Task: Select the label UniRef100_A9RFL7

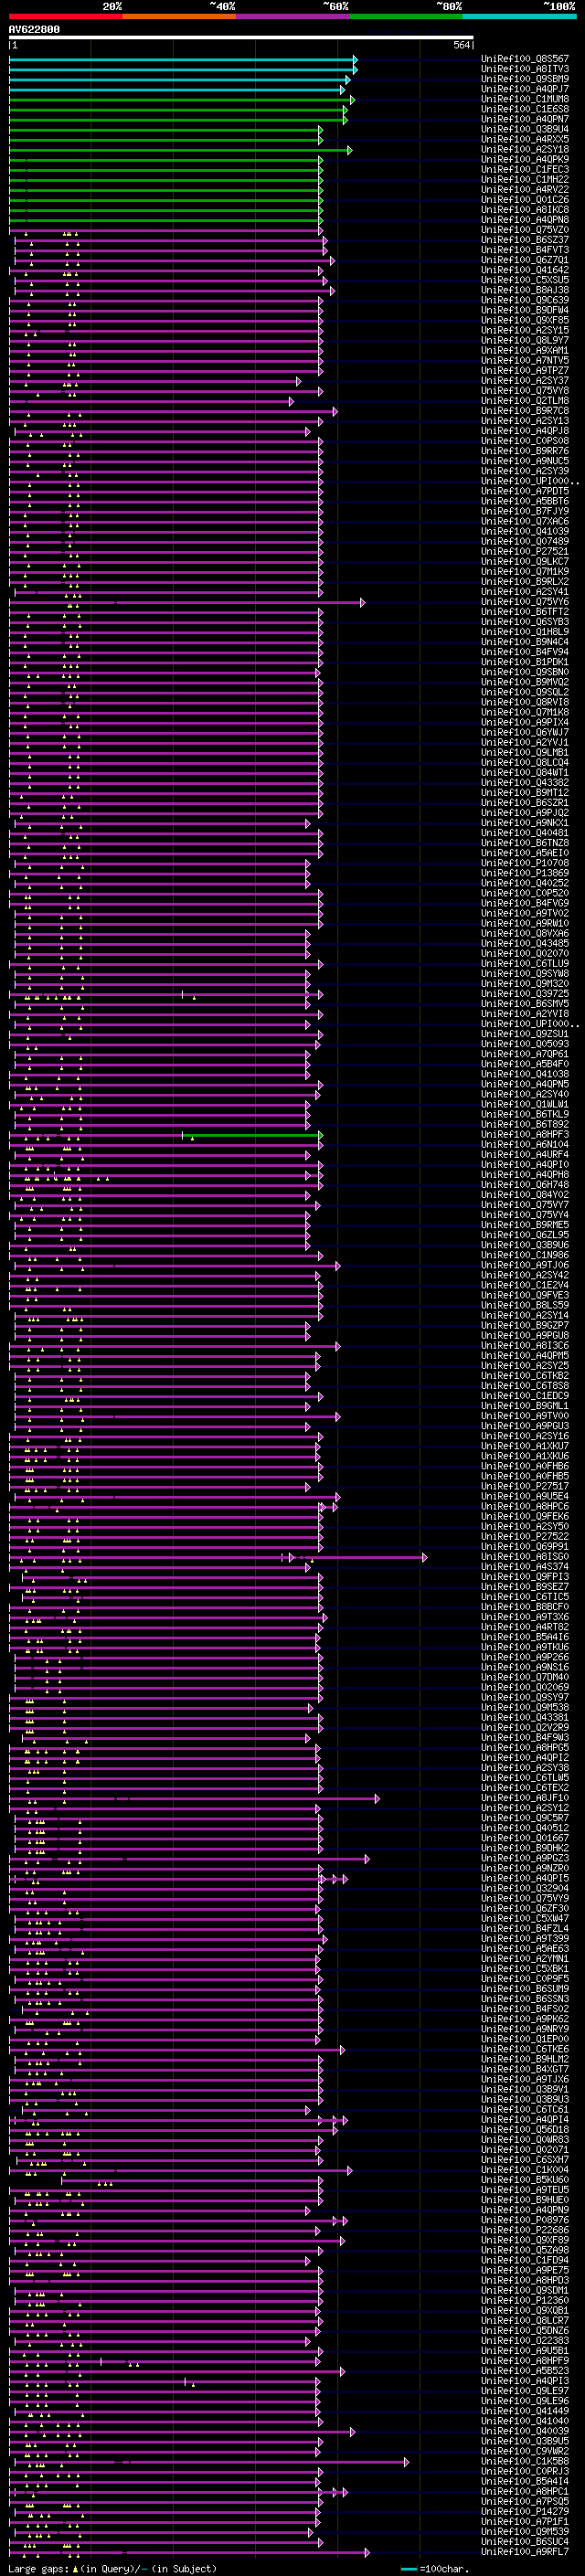Action: pyautogui.click(x=525, y=2551)
